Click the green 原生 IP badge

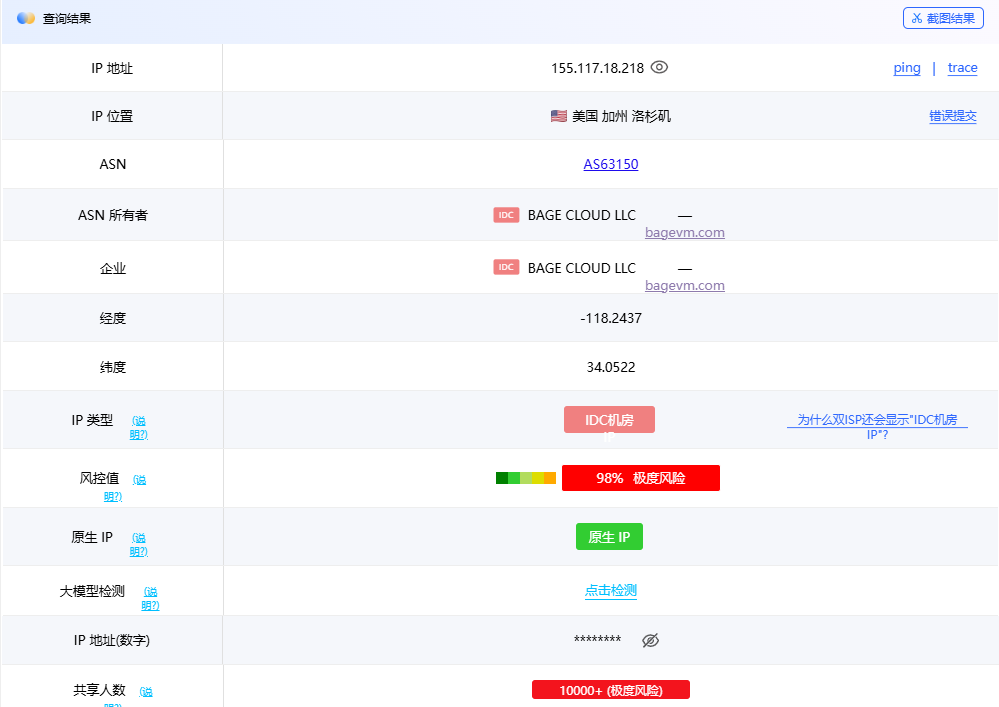coord(609,537)
